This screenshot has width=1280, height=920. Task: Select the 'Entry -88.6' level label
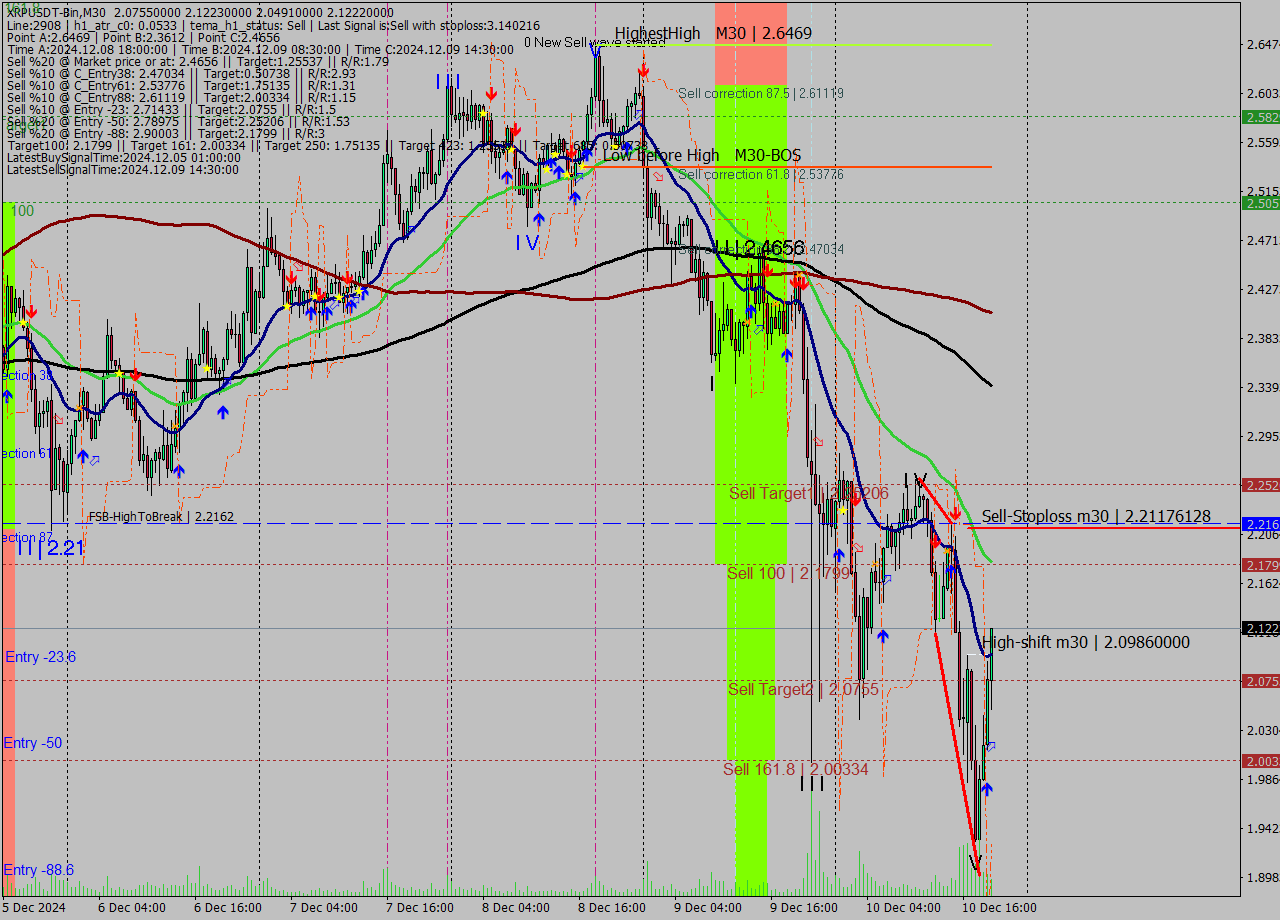pyautogui.click(x=39, y=869)
